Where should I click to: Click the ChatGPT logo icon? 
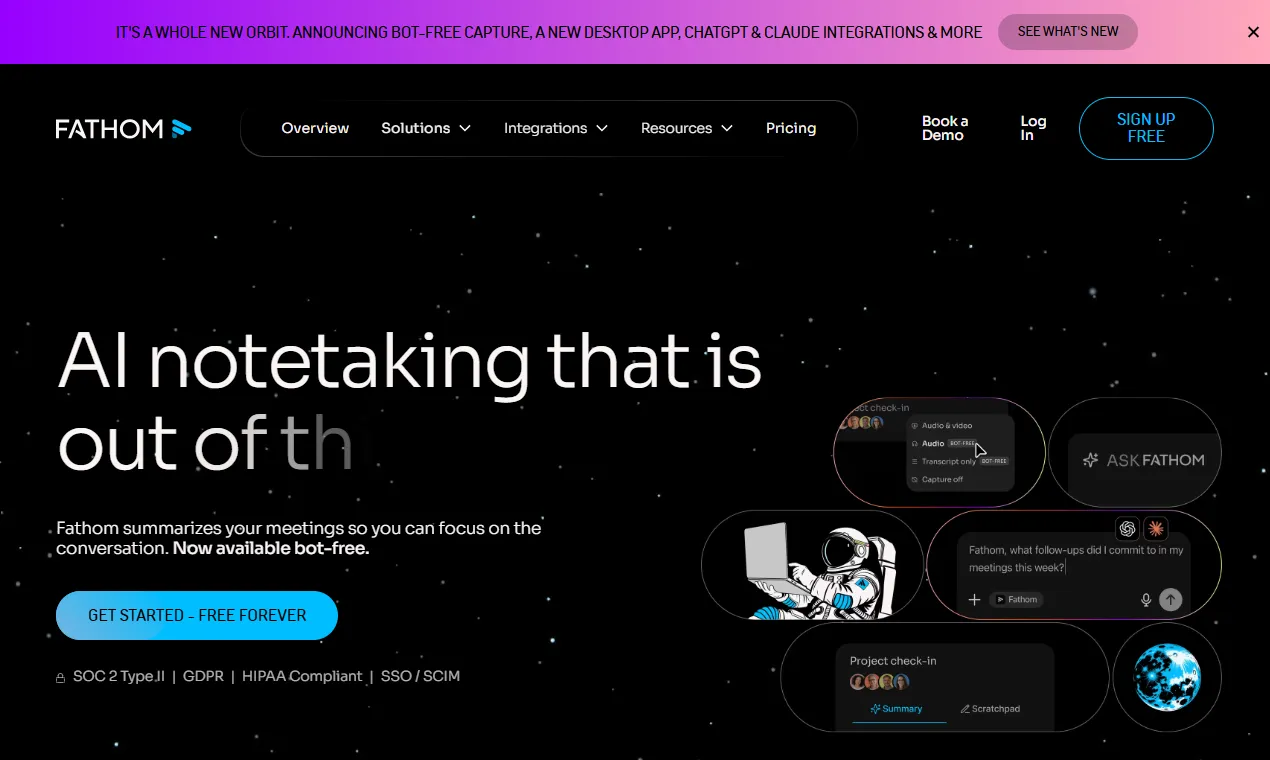1128,529
